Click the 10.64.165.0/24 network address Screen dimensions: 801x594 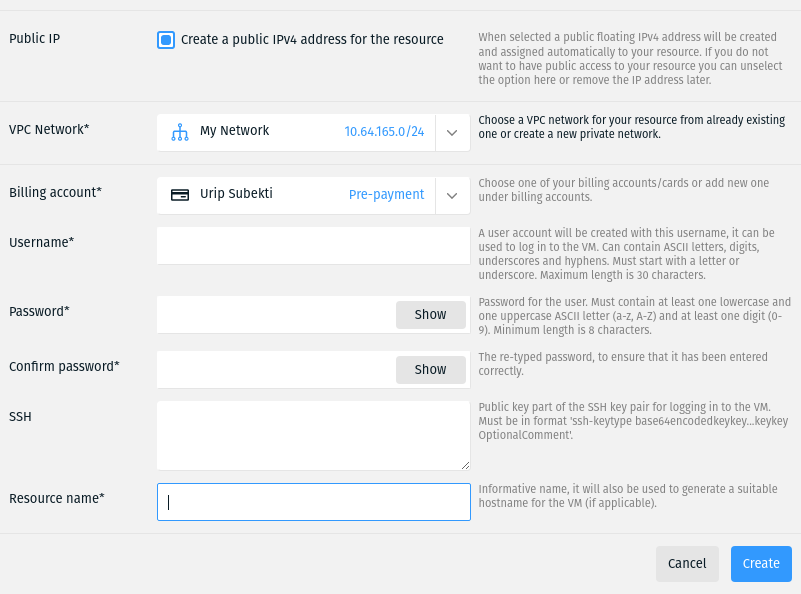[384, 132]
